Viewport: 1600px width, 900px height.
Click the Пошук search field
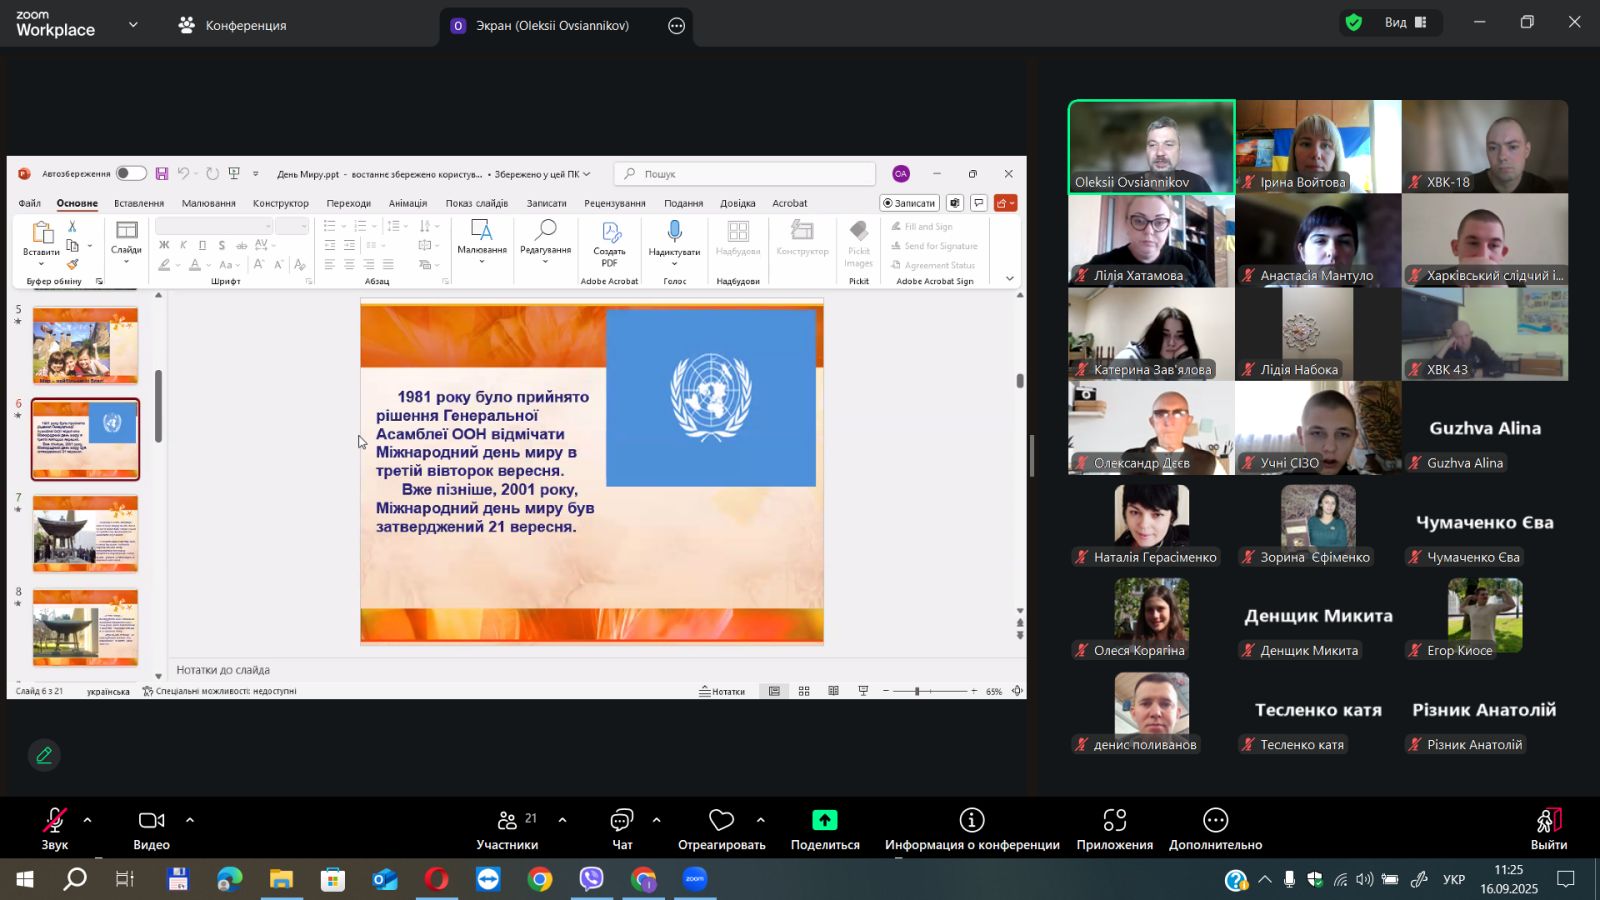pyautogui.click(x=745, y=174)
